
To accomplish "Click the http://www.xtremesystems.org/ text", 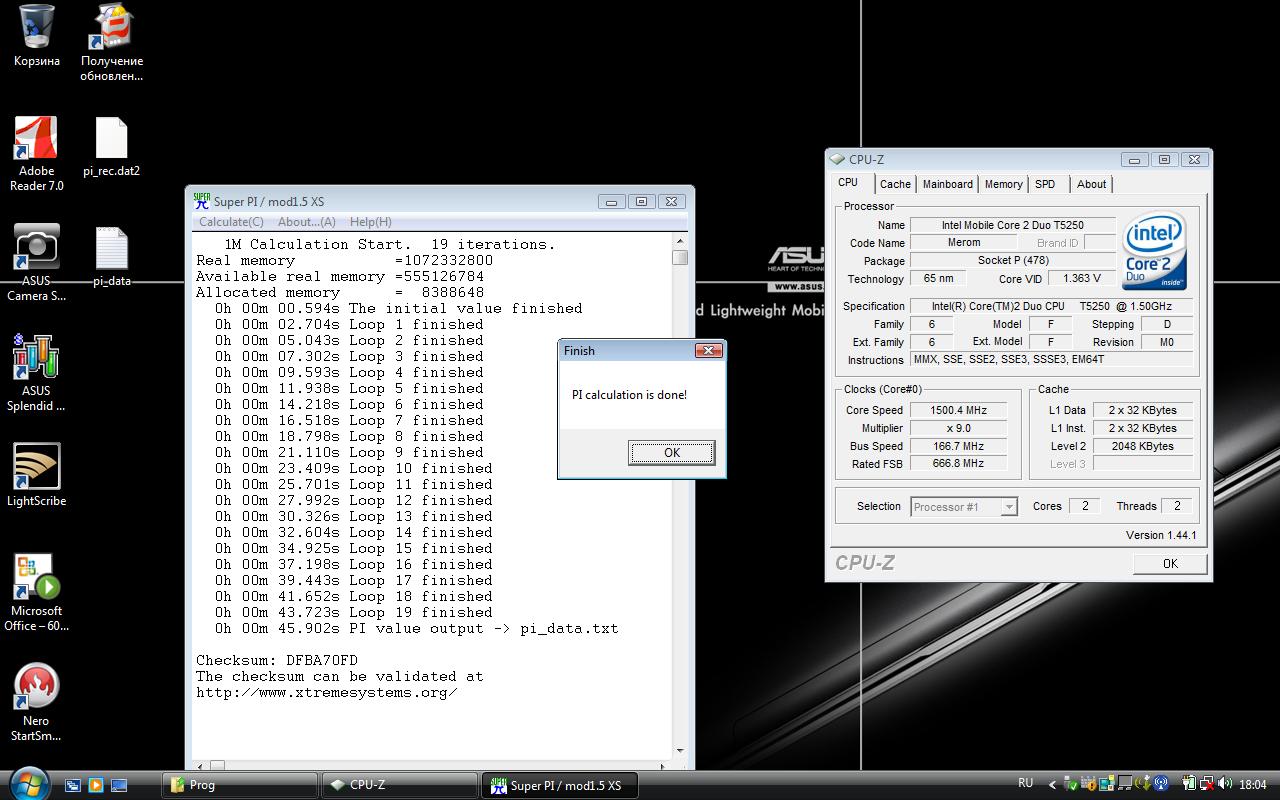I will (327, 692).
